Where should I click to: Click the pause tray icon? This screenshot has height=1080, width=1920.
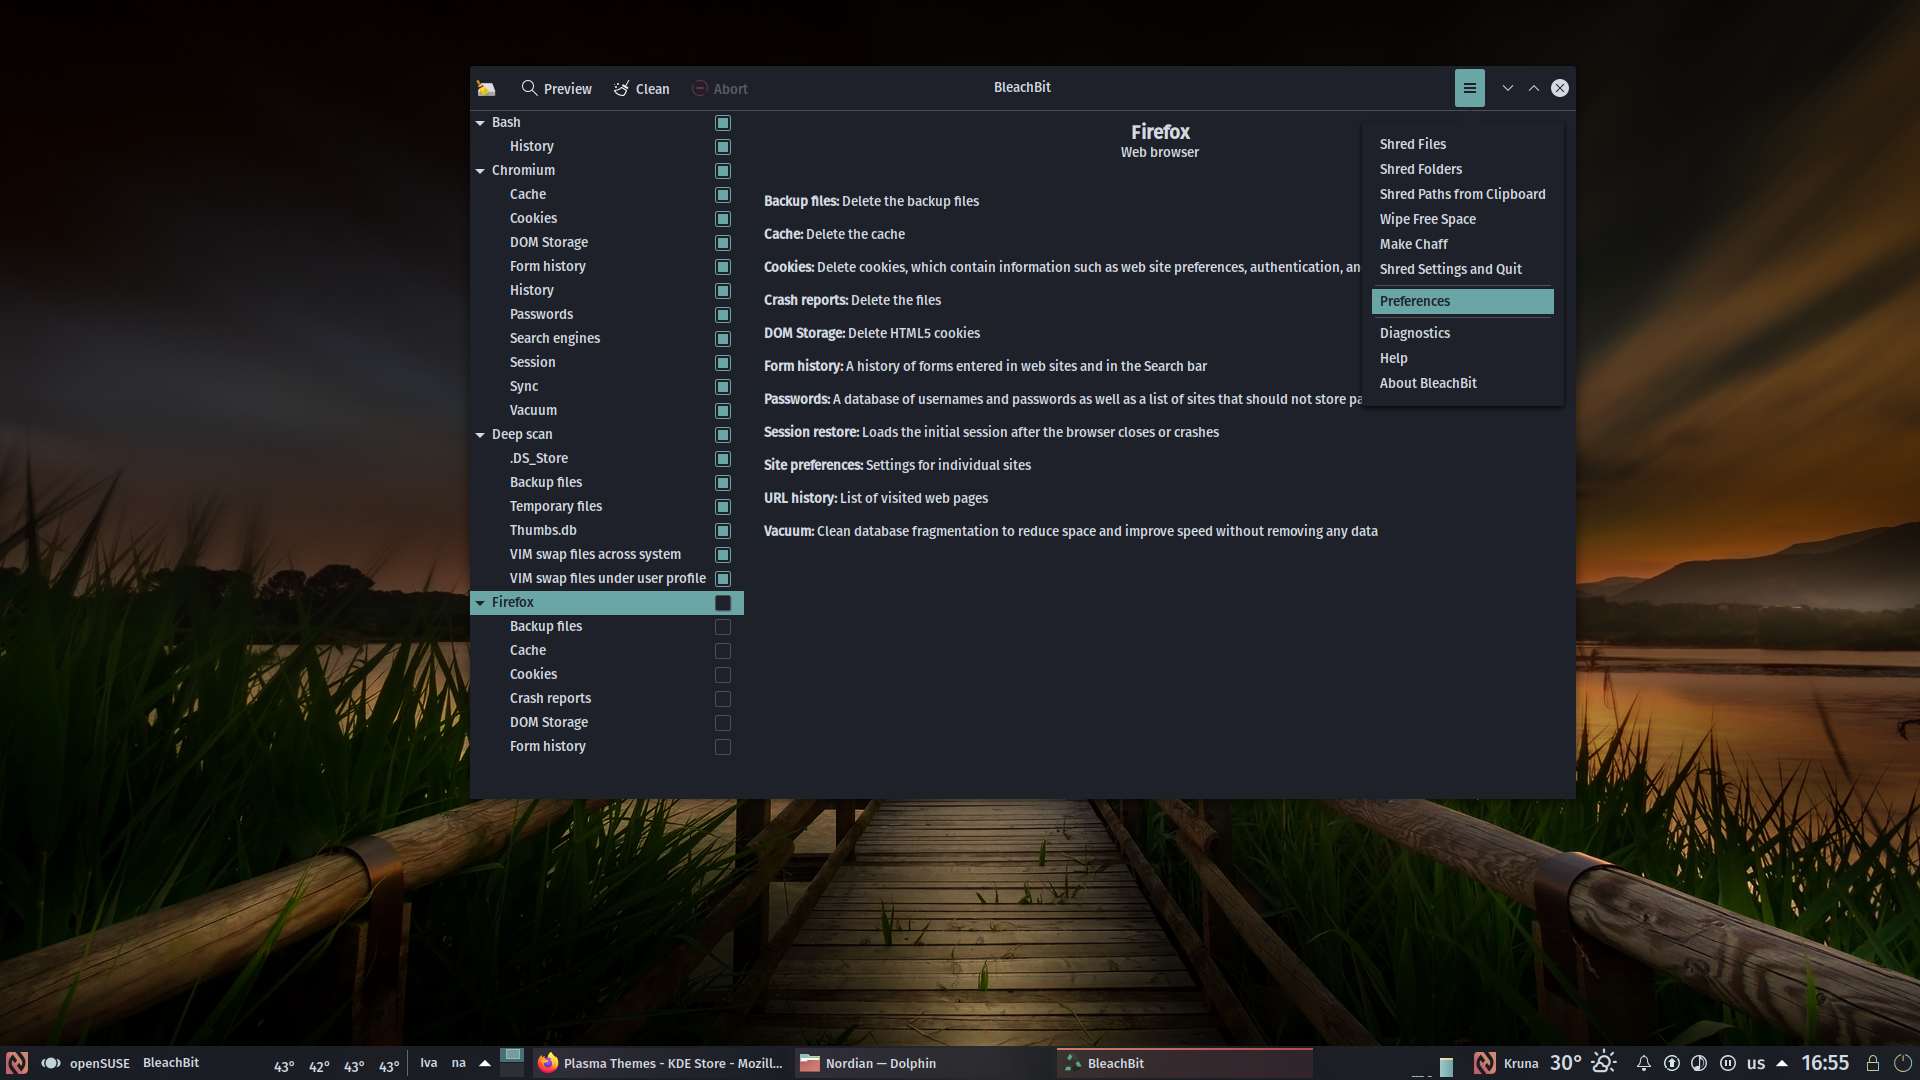tap(1727, 1063)
